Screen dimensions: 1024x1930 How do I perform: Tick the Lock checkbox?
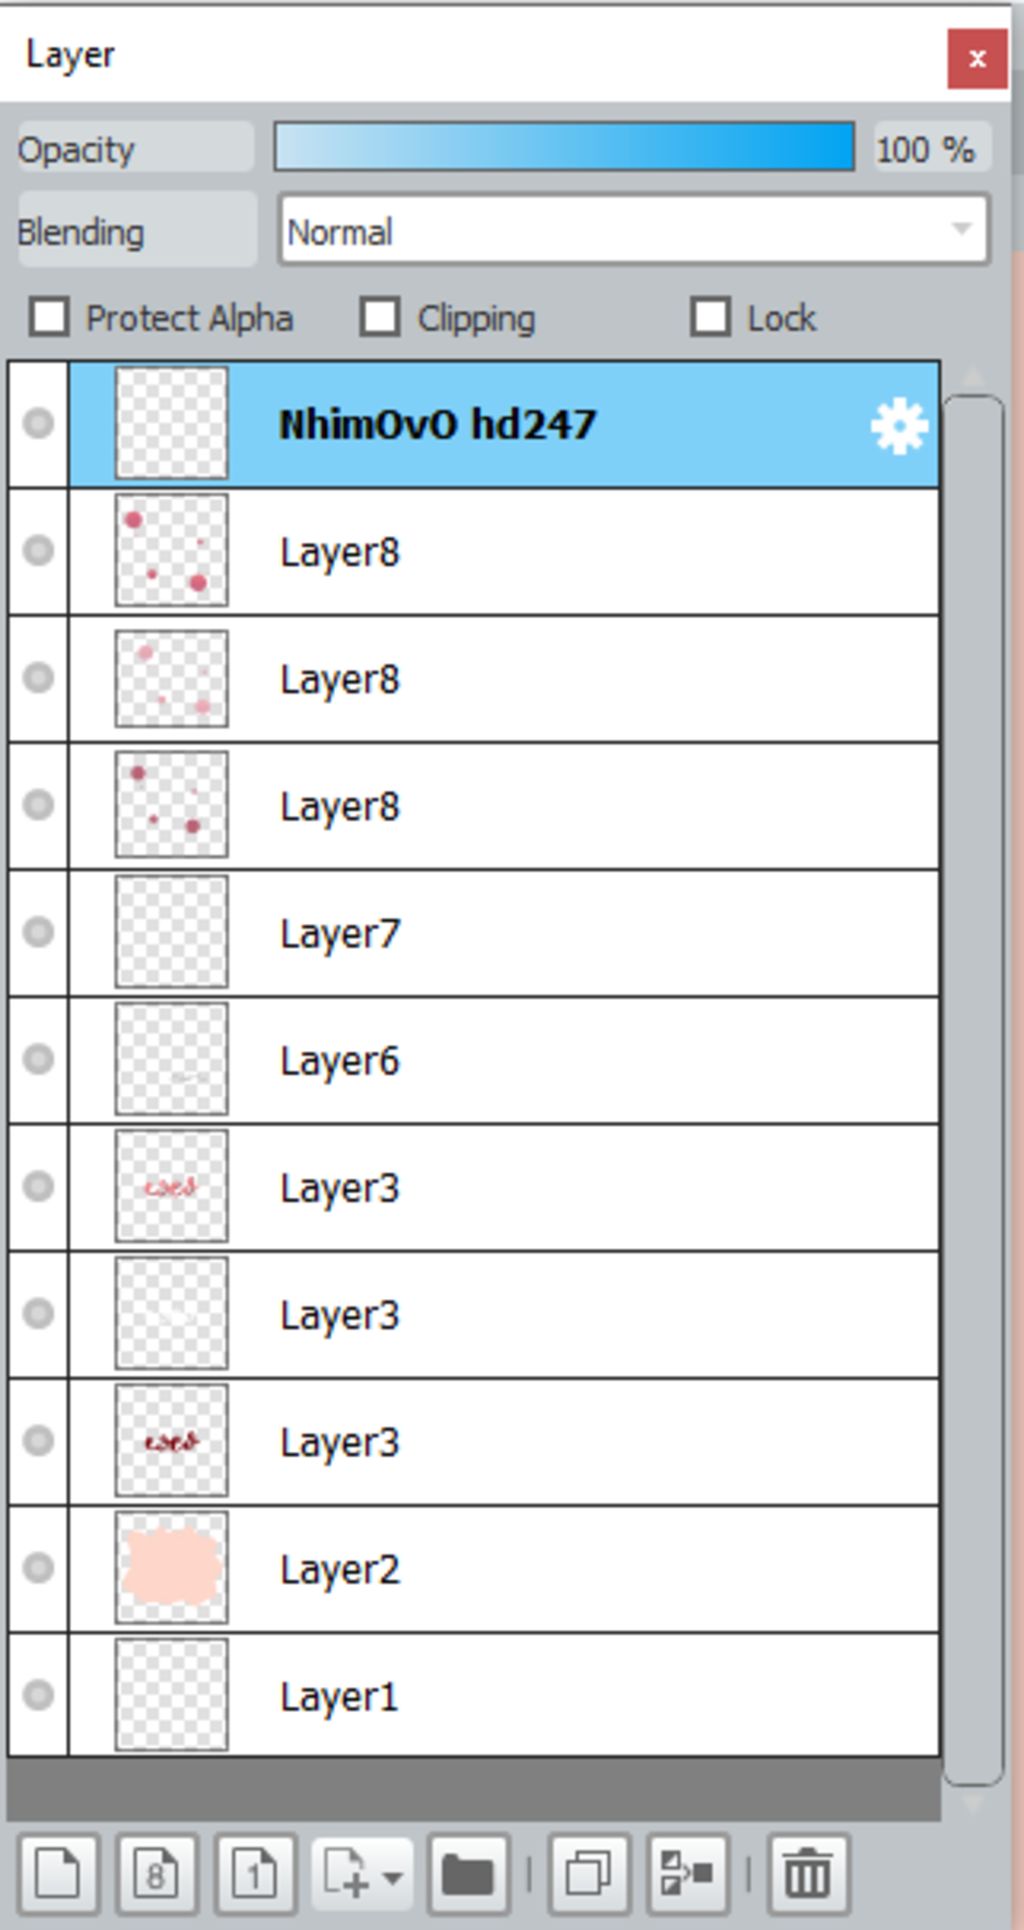pyautogui.click(x=710, y=318)
